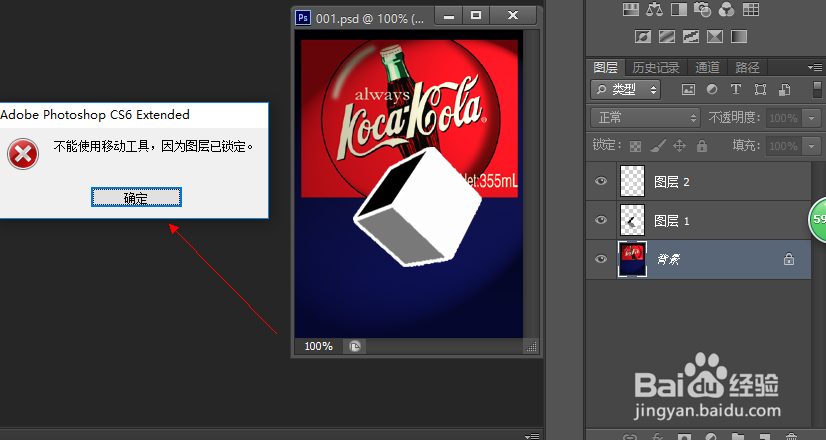Filter layers by type (T) layers
826x440 pixels.
pos(736,90)
